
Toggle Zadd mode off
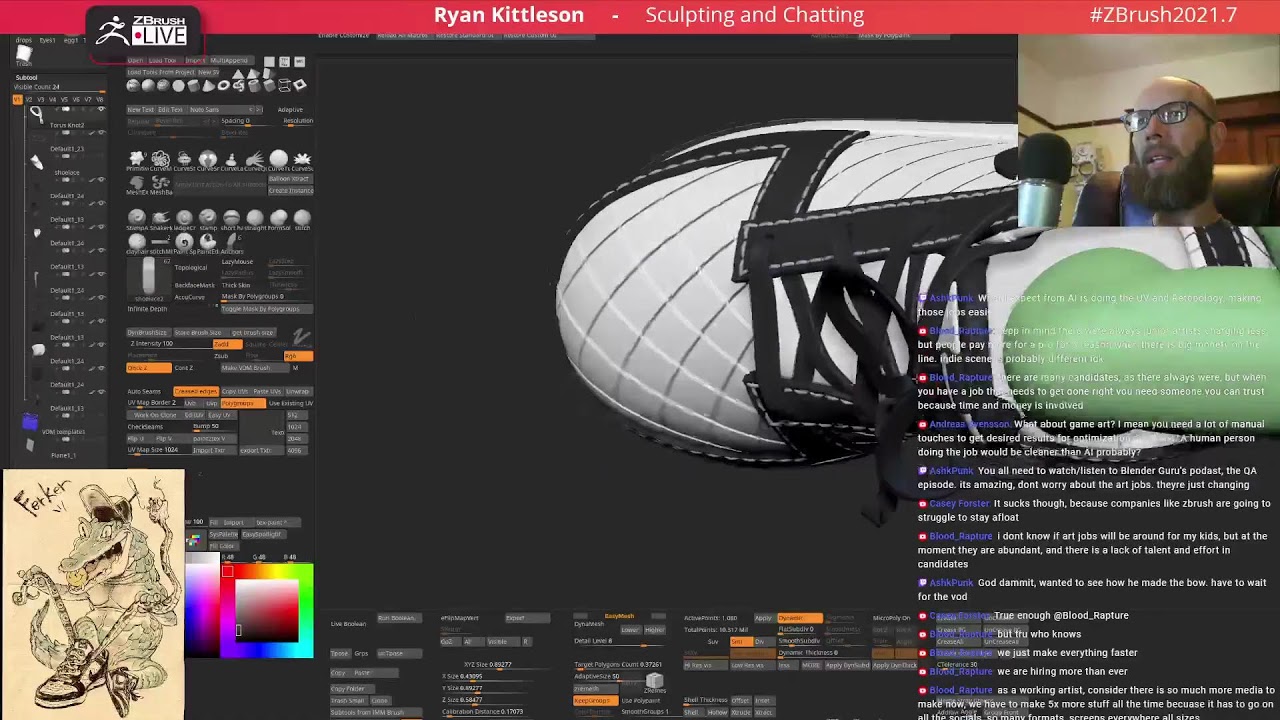coord(226,344)
